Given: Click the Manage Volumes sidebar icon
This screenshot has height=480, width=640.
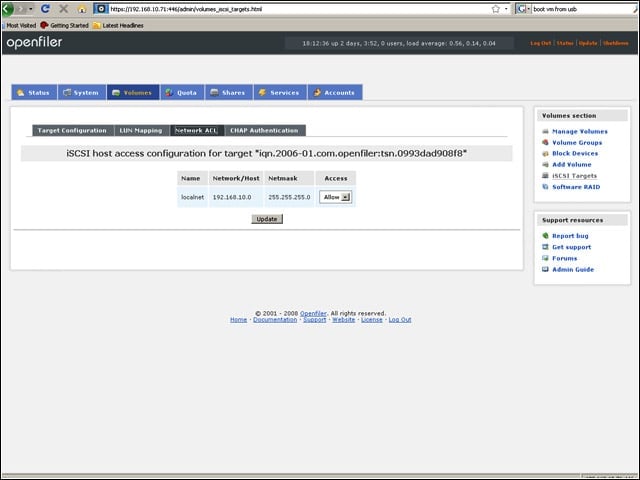Looking at the screenshot, I should (x=545, y=131).
